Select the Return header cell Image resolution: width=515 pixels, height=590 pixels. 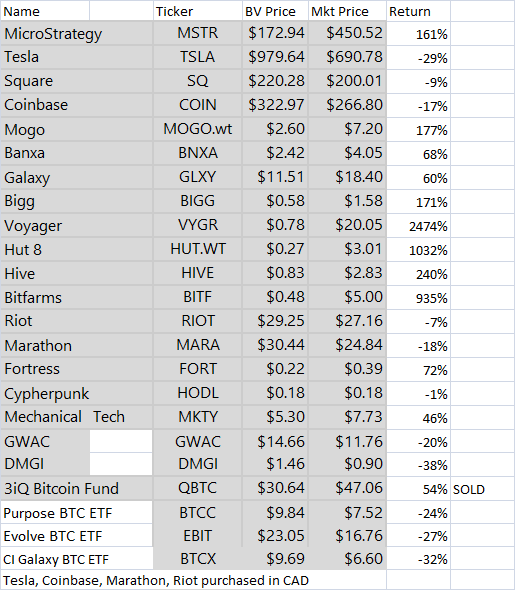tap(418, 11)
